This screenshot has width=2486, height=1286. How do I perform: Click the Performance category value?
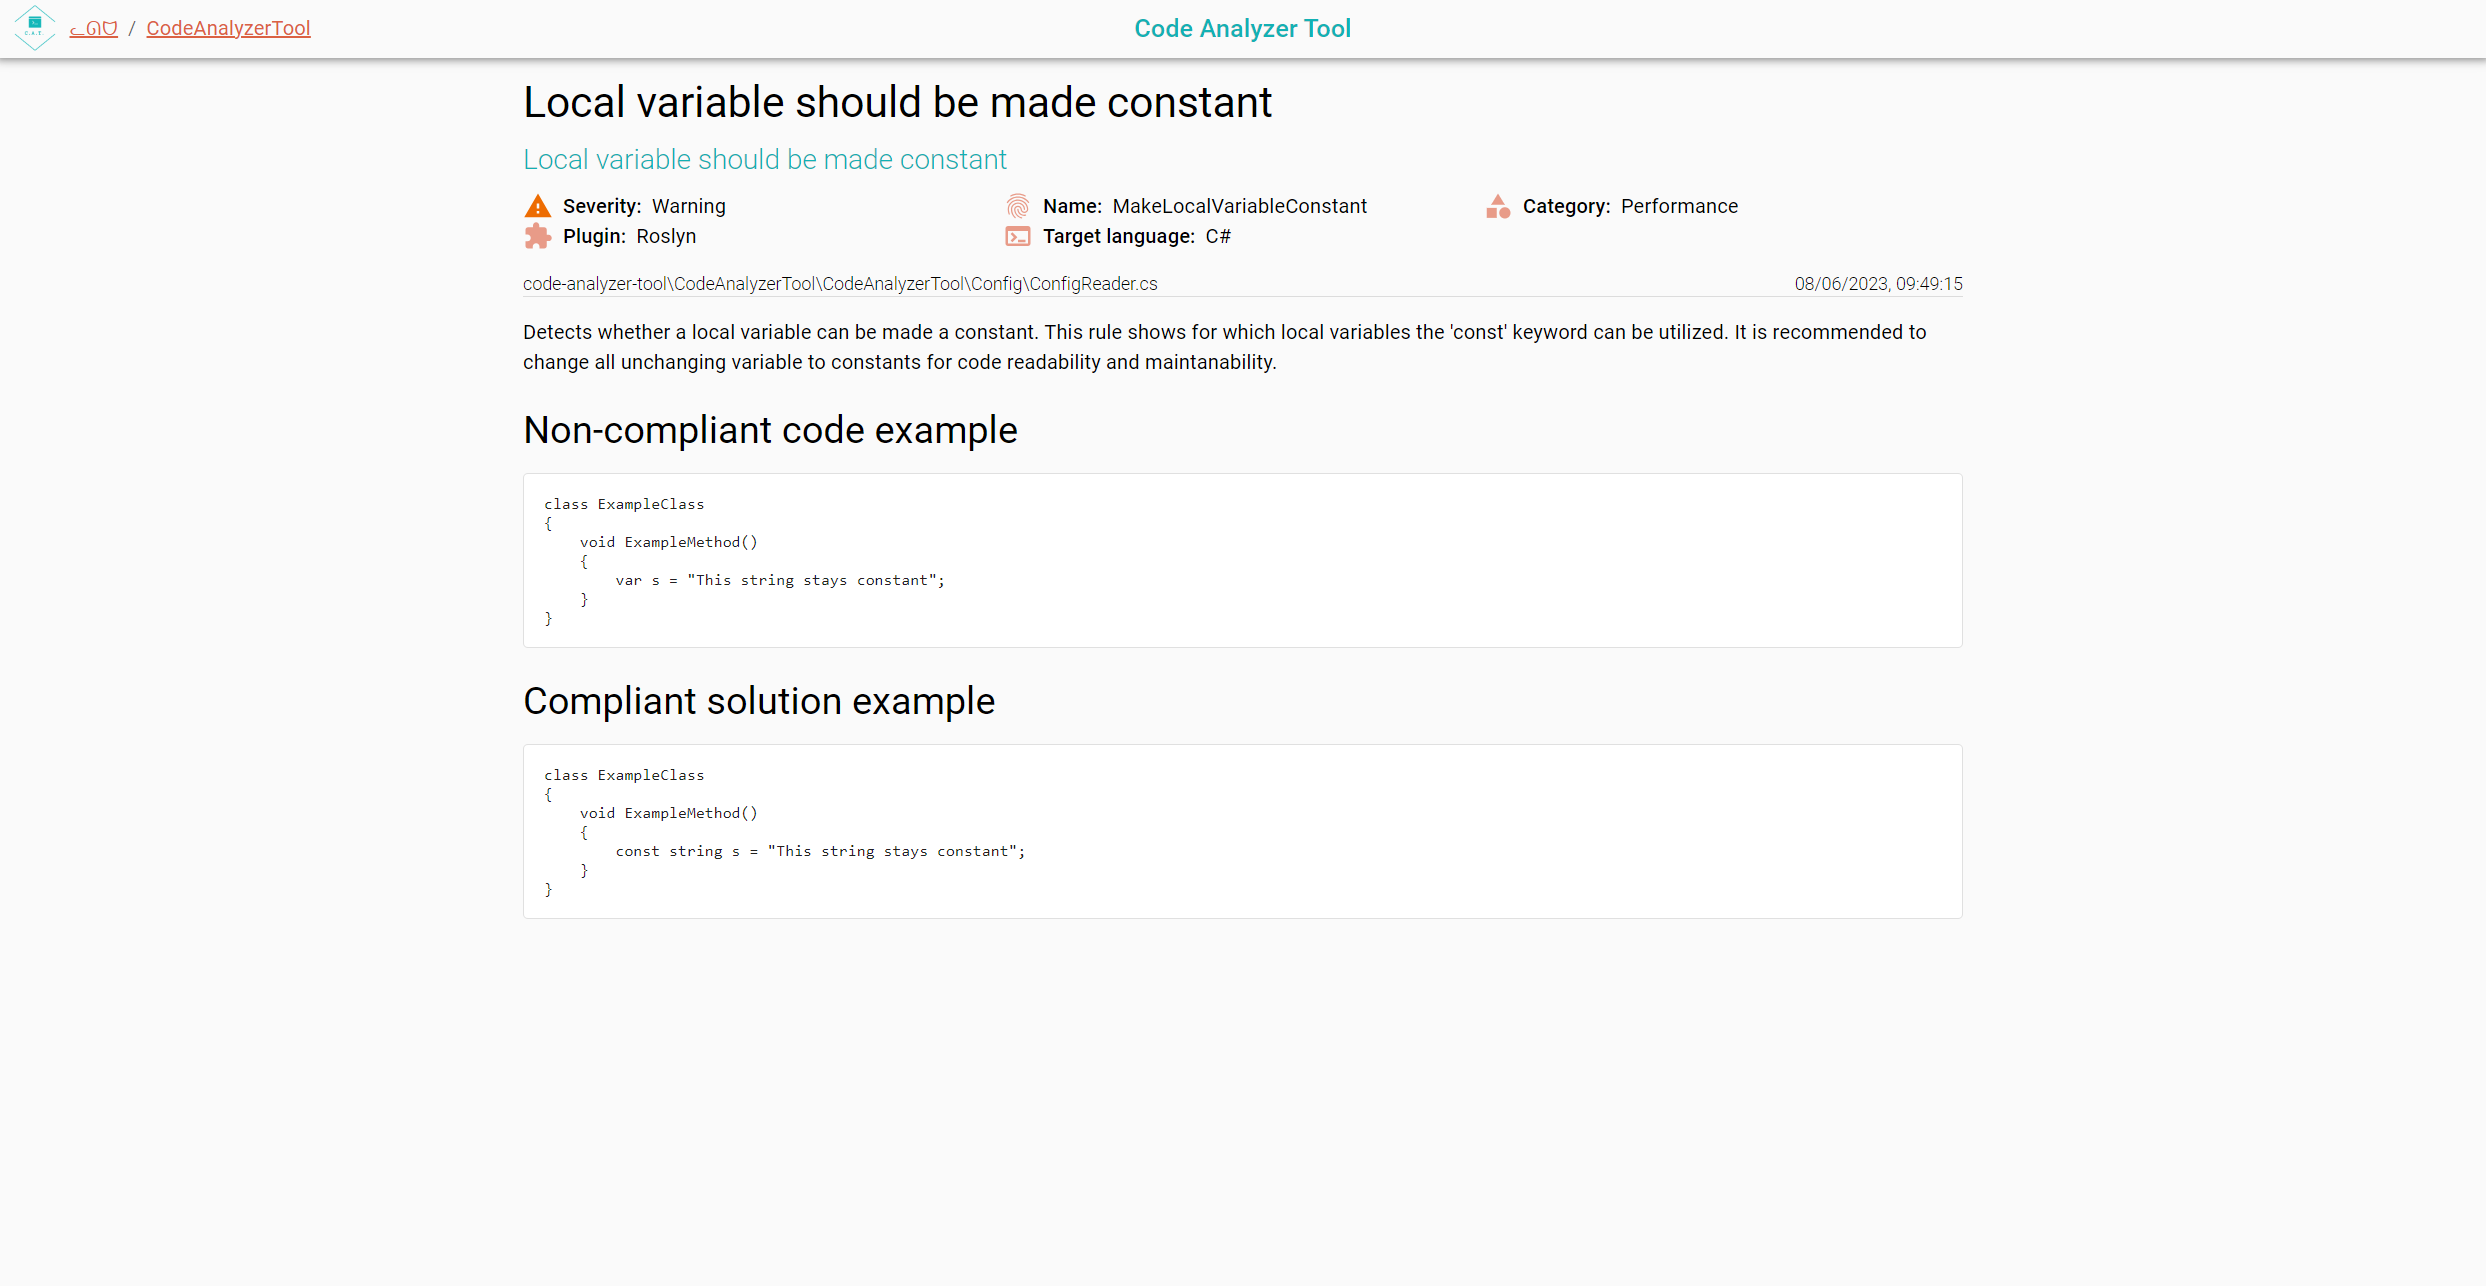(1679, 206)
